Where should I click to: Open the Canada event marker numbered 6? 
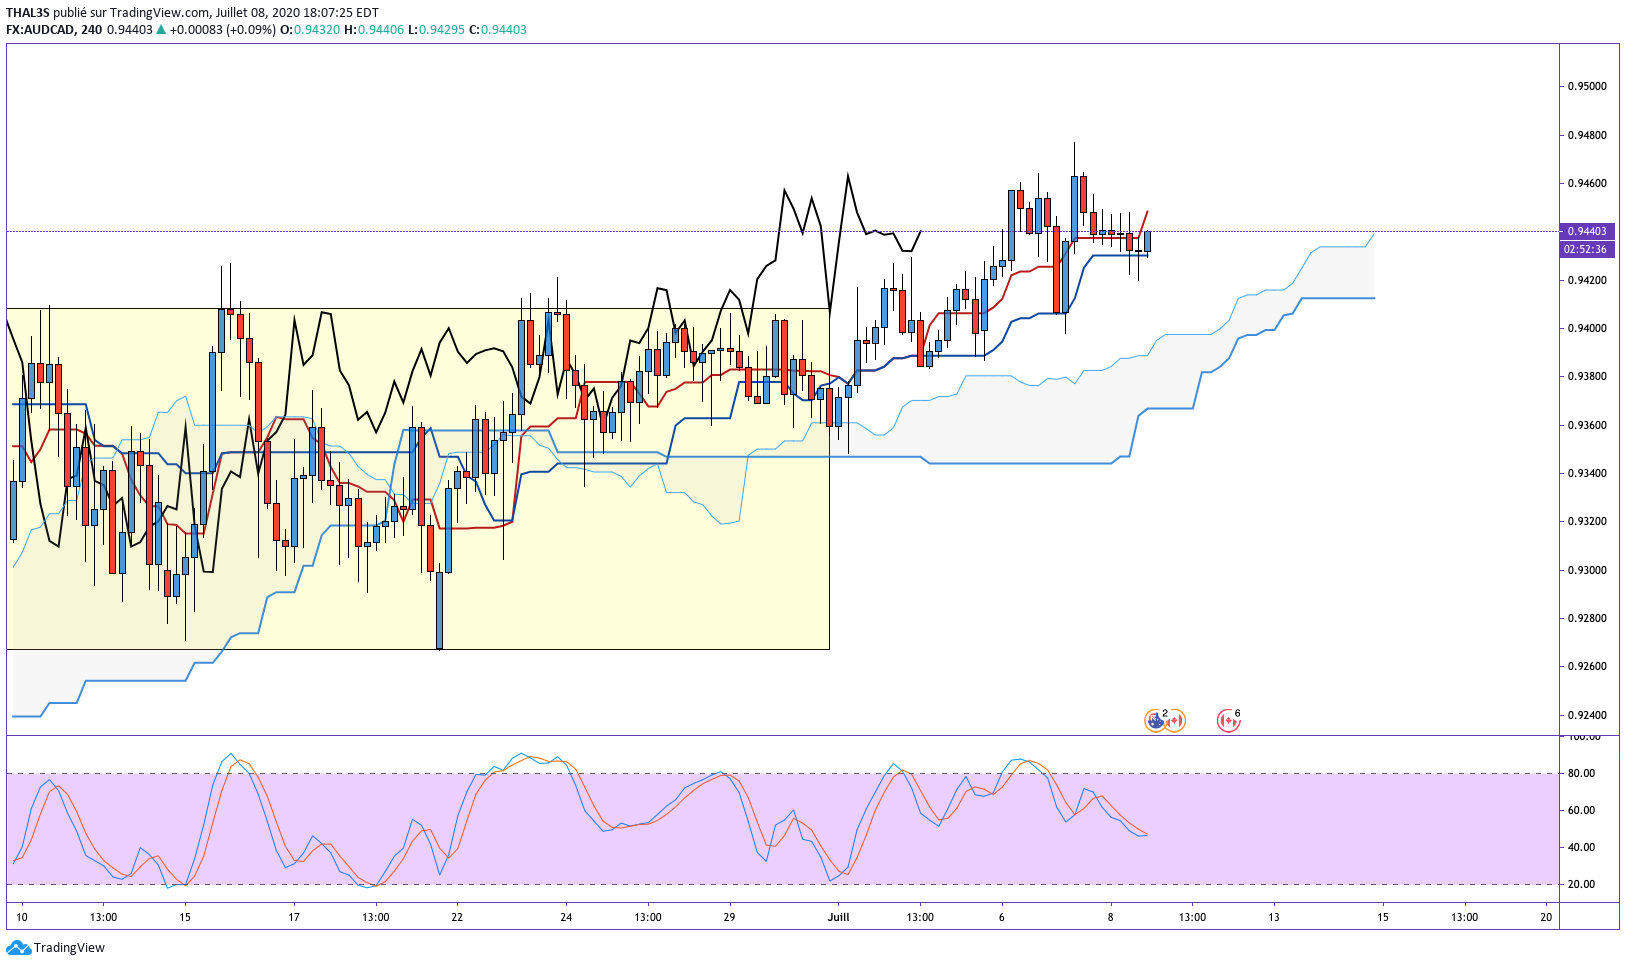(1229, 720)
